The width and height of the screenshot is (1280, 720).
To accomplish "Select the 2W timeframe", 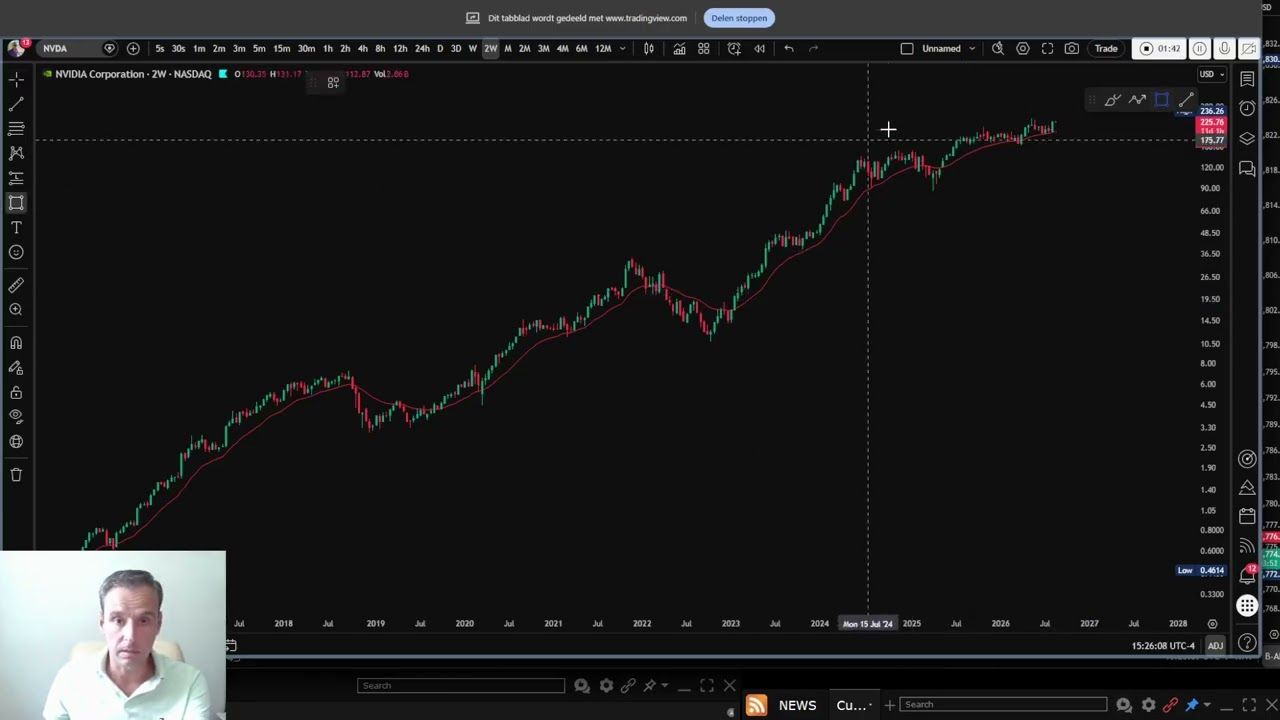I will coord(491,48).
